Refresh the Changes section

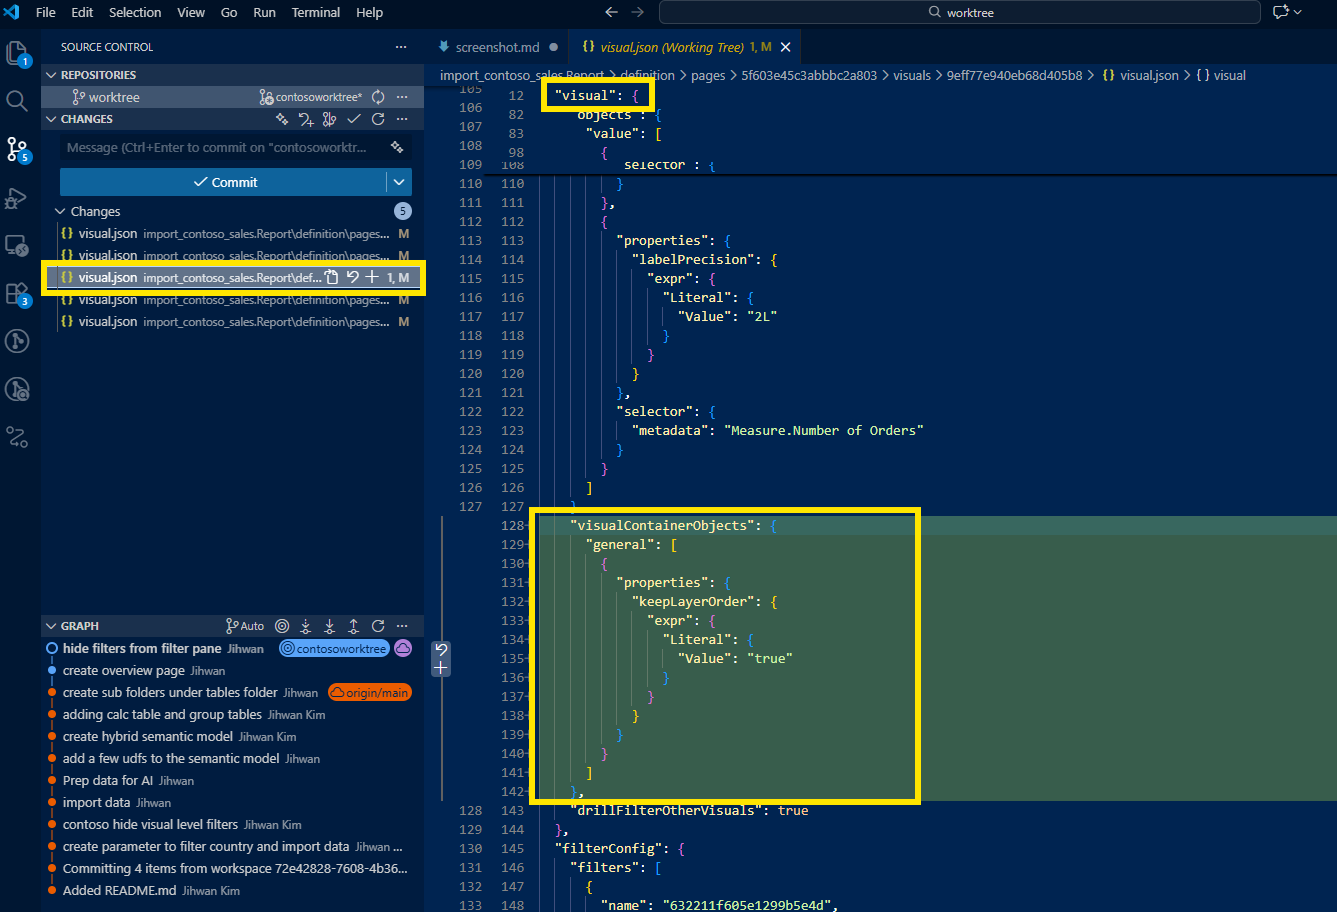click(378, 119)
